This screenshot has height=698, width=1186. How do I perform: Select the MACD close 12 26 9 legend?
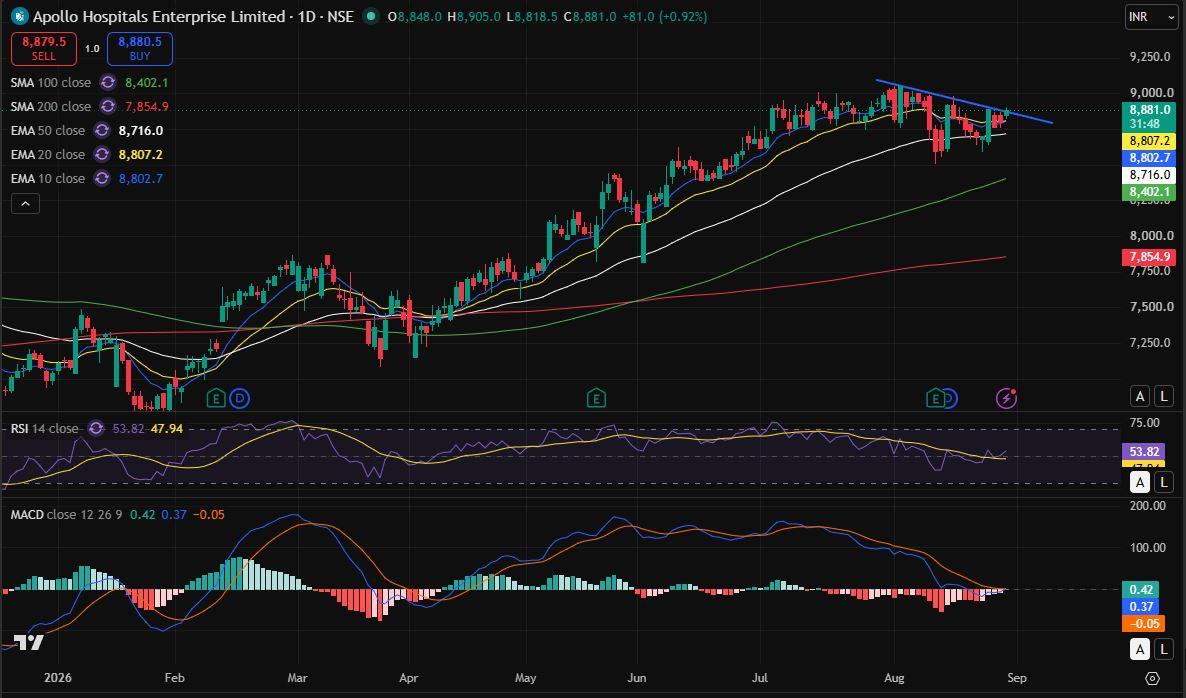pos(66,514)
